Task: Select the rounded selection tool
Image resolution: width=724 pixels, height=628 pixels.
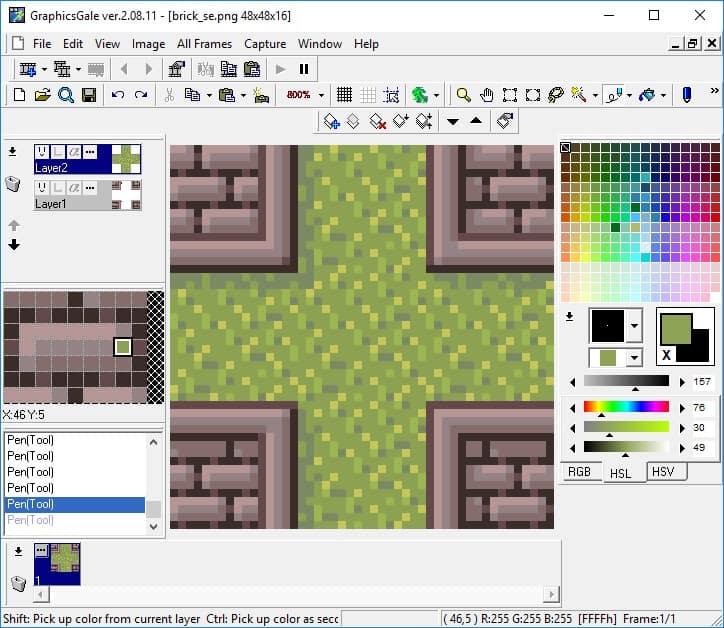Action: point(533,95)
